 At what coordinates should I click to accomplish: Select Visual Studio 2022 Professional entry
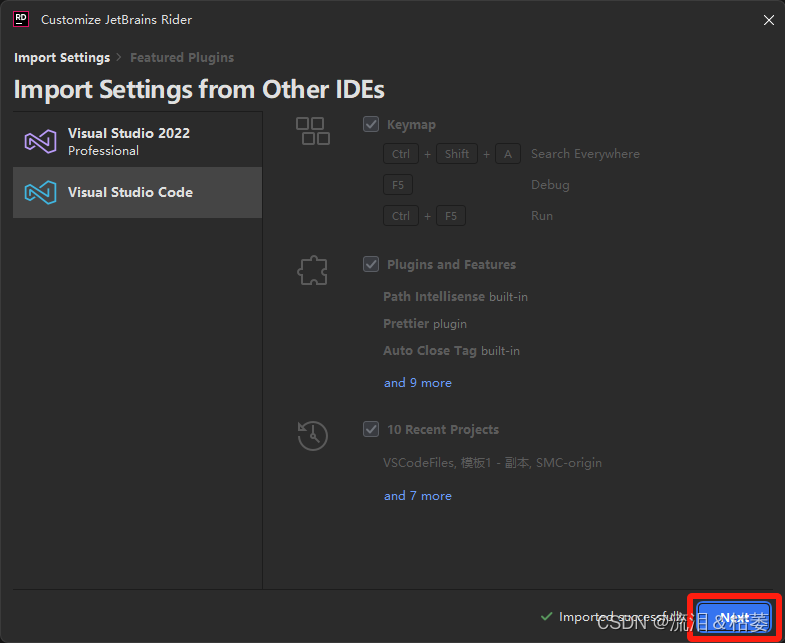pos(137,141)
